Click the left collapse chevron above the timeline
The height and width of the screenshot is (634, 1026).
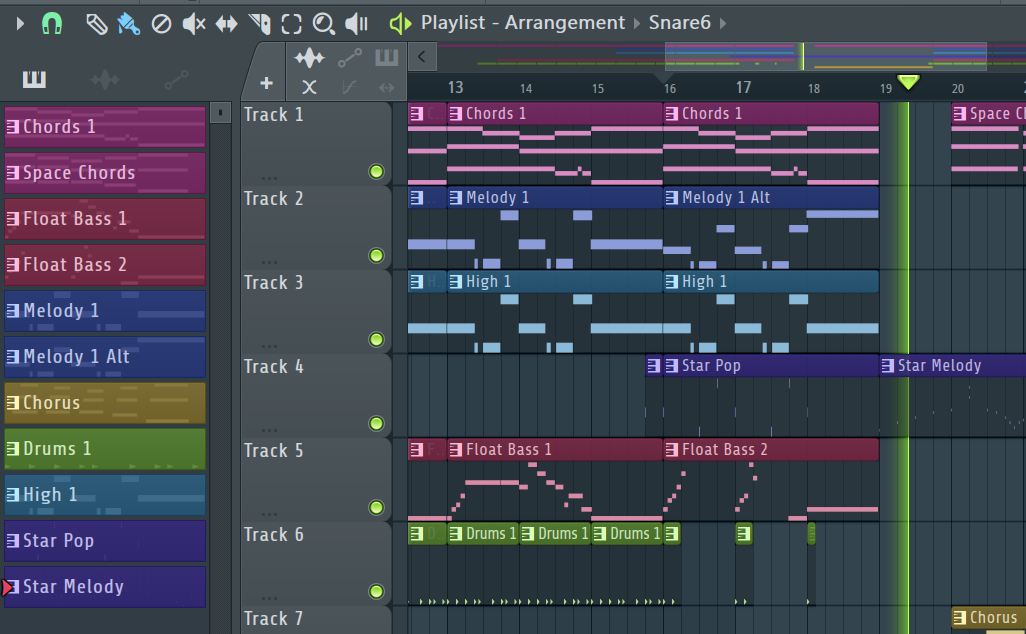(x=421, y=57)
